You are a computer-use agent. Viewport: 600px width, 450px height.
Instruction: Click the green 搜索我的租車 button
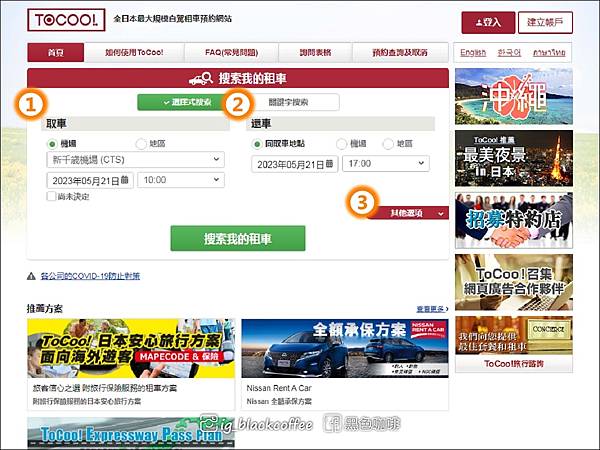[x=238, y=238]
